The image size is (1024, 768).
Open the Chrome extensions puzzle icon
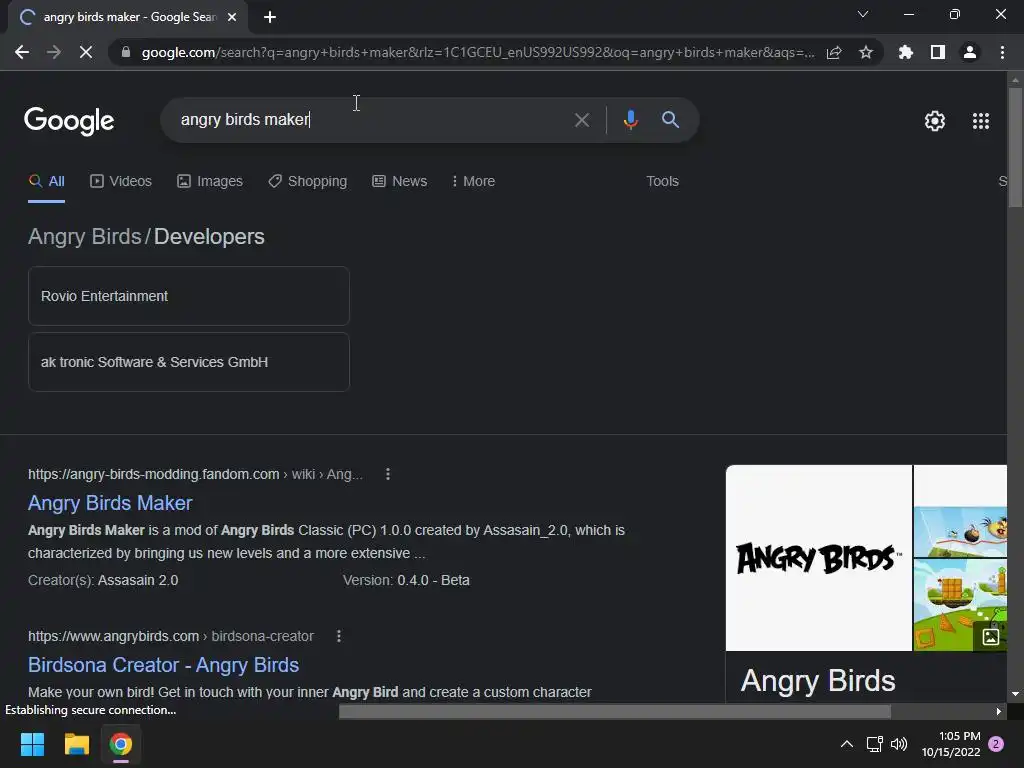pos(906,52)
